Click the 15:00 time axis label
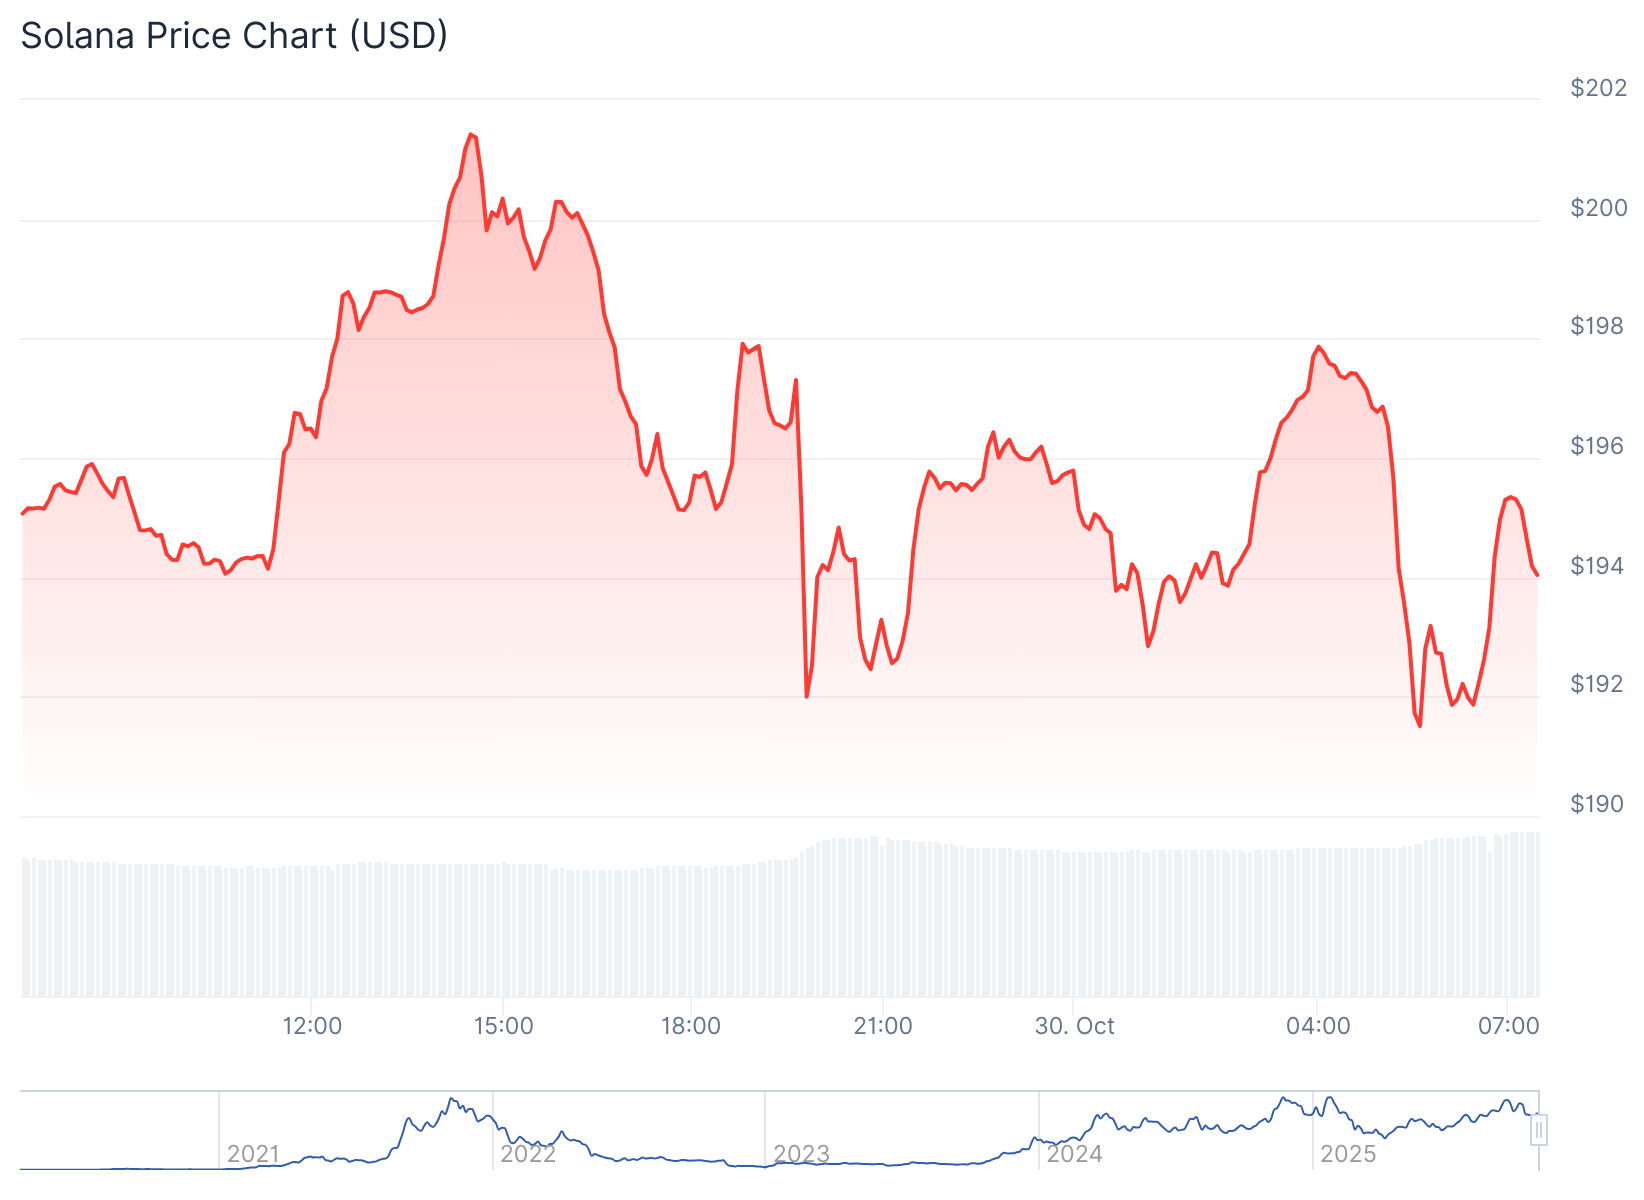 pos(502,1026)
